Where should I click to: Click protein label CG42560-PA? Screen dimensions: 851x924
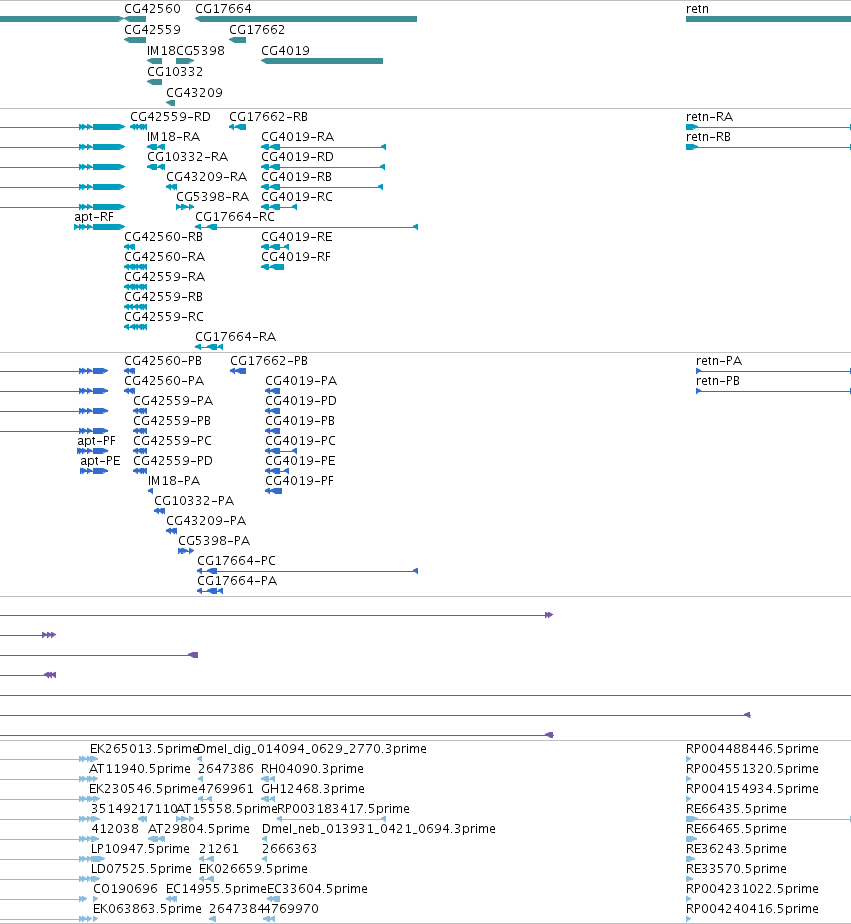(x=164, y=381)
